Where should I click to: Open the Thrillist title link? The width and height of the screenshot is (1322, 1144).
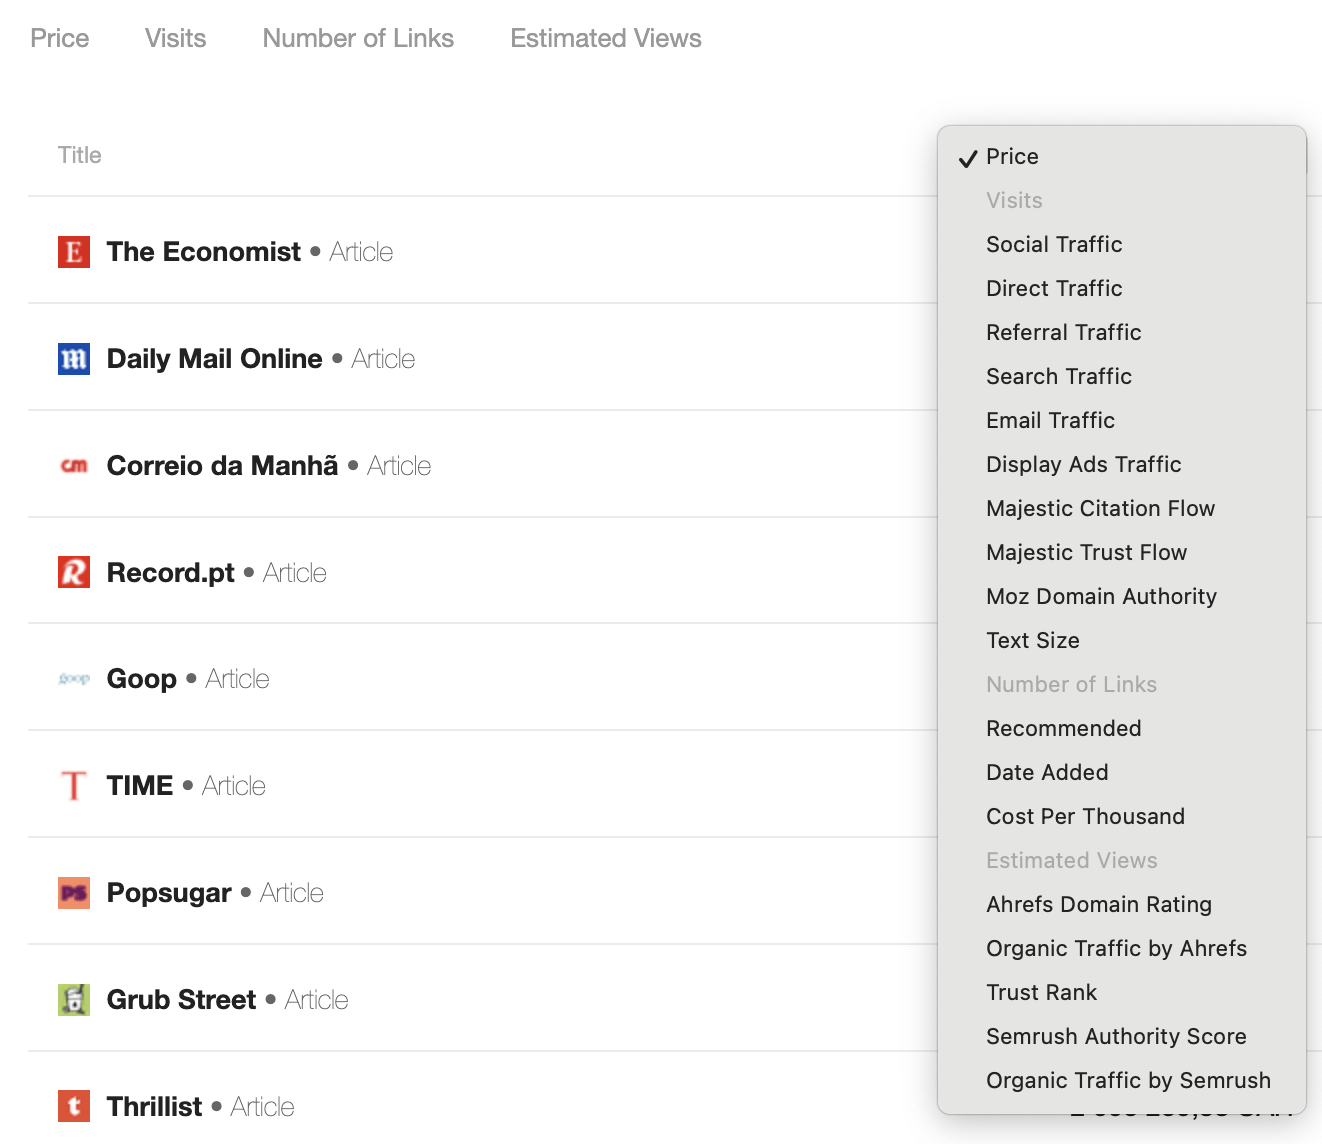(x=155, y=1107)
